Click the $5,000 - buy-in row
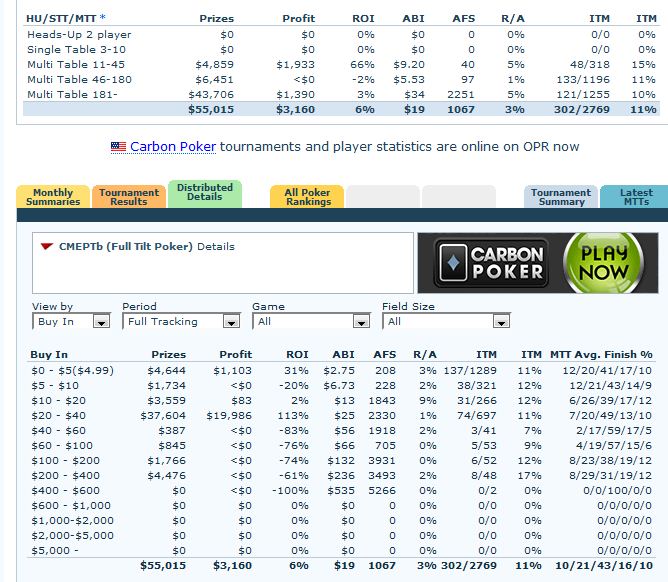This screenshot has height=582, width=668. click(341, 550)
